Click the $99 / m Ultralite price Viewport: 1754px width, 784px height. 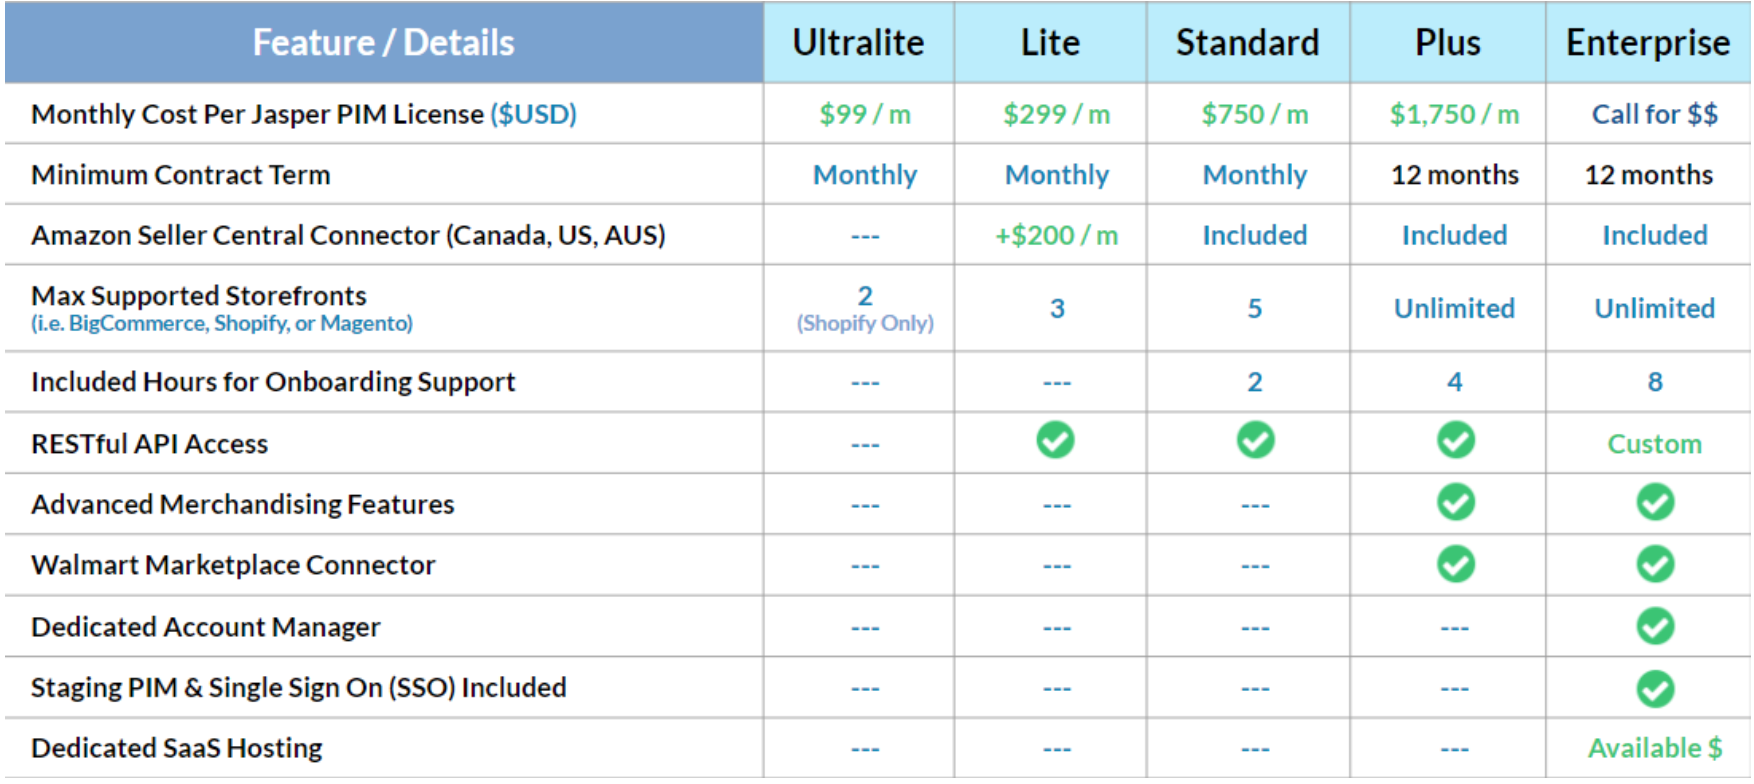[865, 114]
